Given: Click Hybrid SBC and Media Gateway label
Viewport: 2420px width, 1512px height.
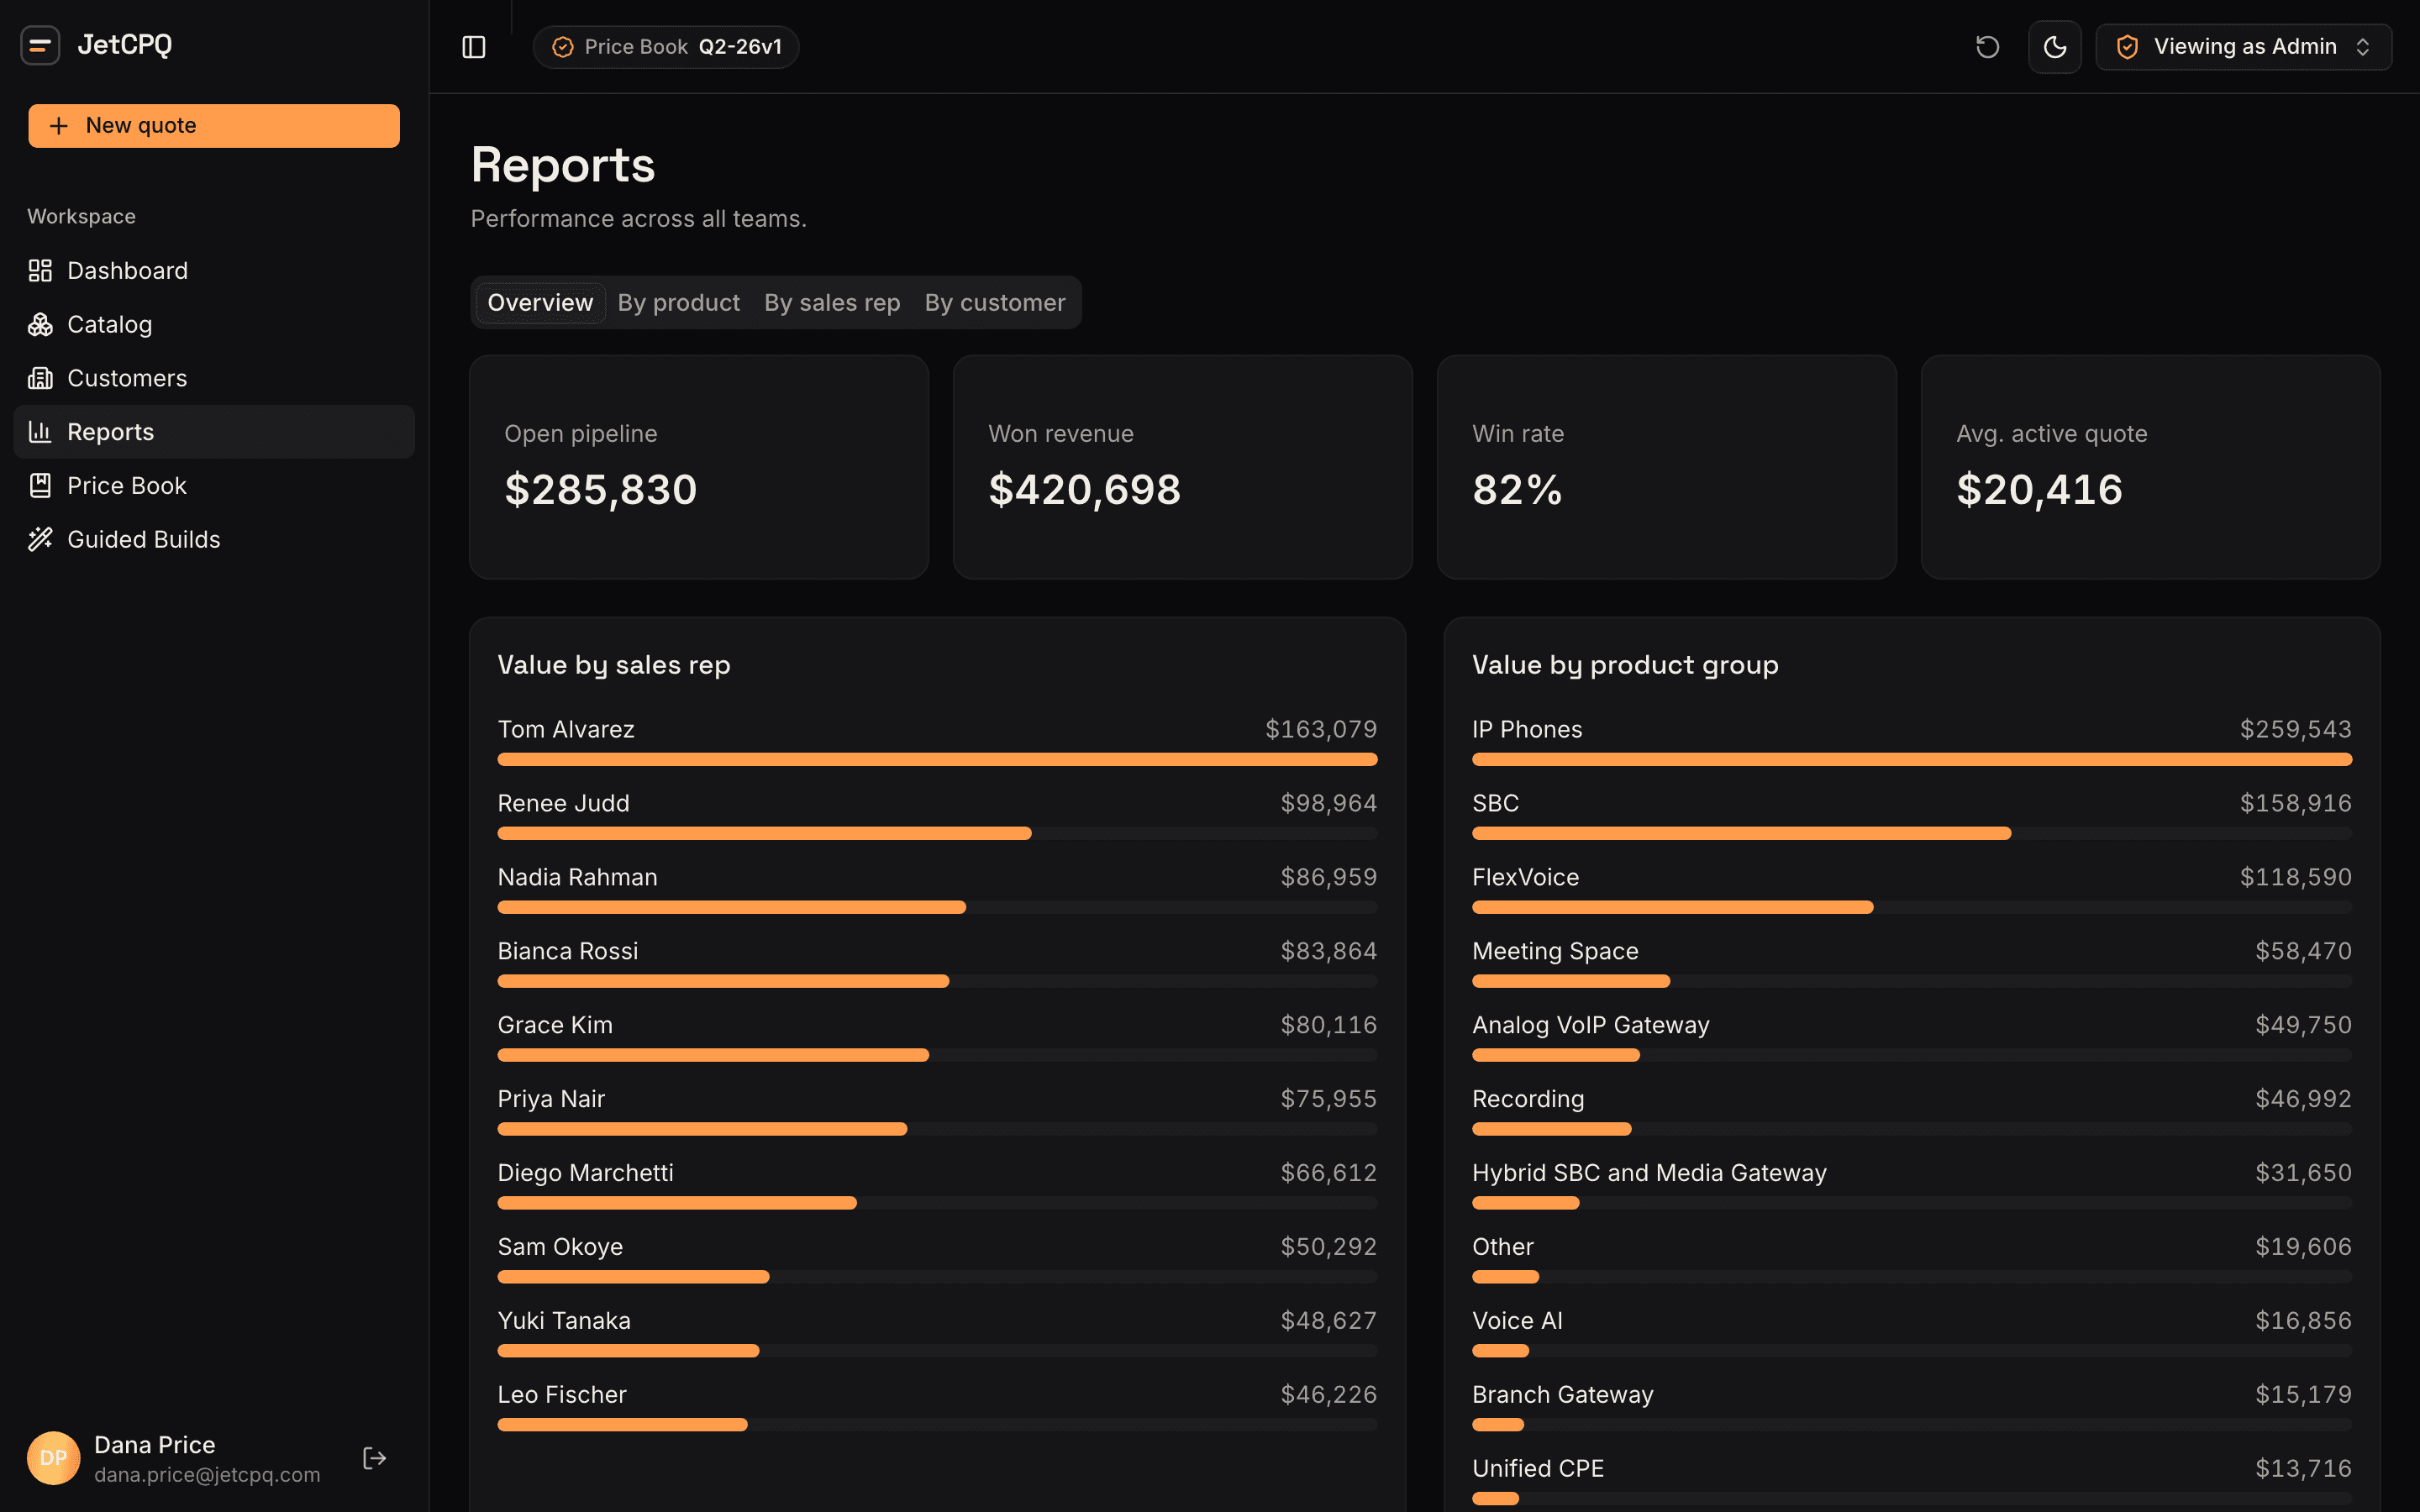Looking at the screenshot, I should coord(1649,1173).
